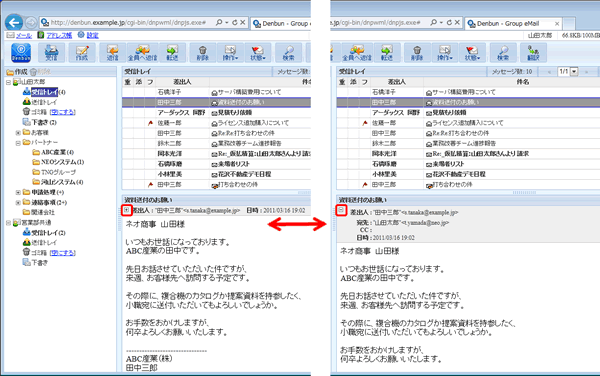Click the 削除 trash icon in left window toolbar
This screenshot has height=376, width=600.
click(x=203, y=52)
